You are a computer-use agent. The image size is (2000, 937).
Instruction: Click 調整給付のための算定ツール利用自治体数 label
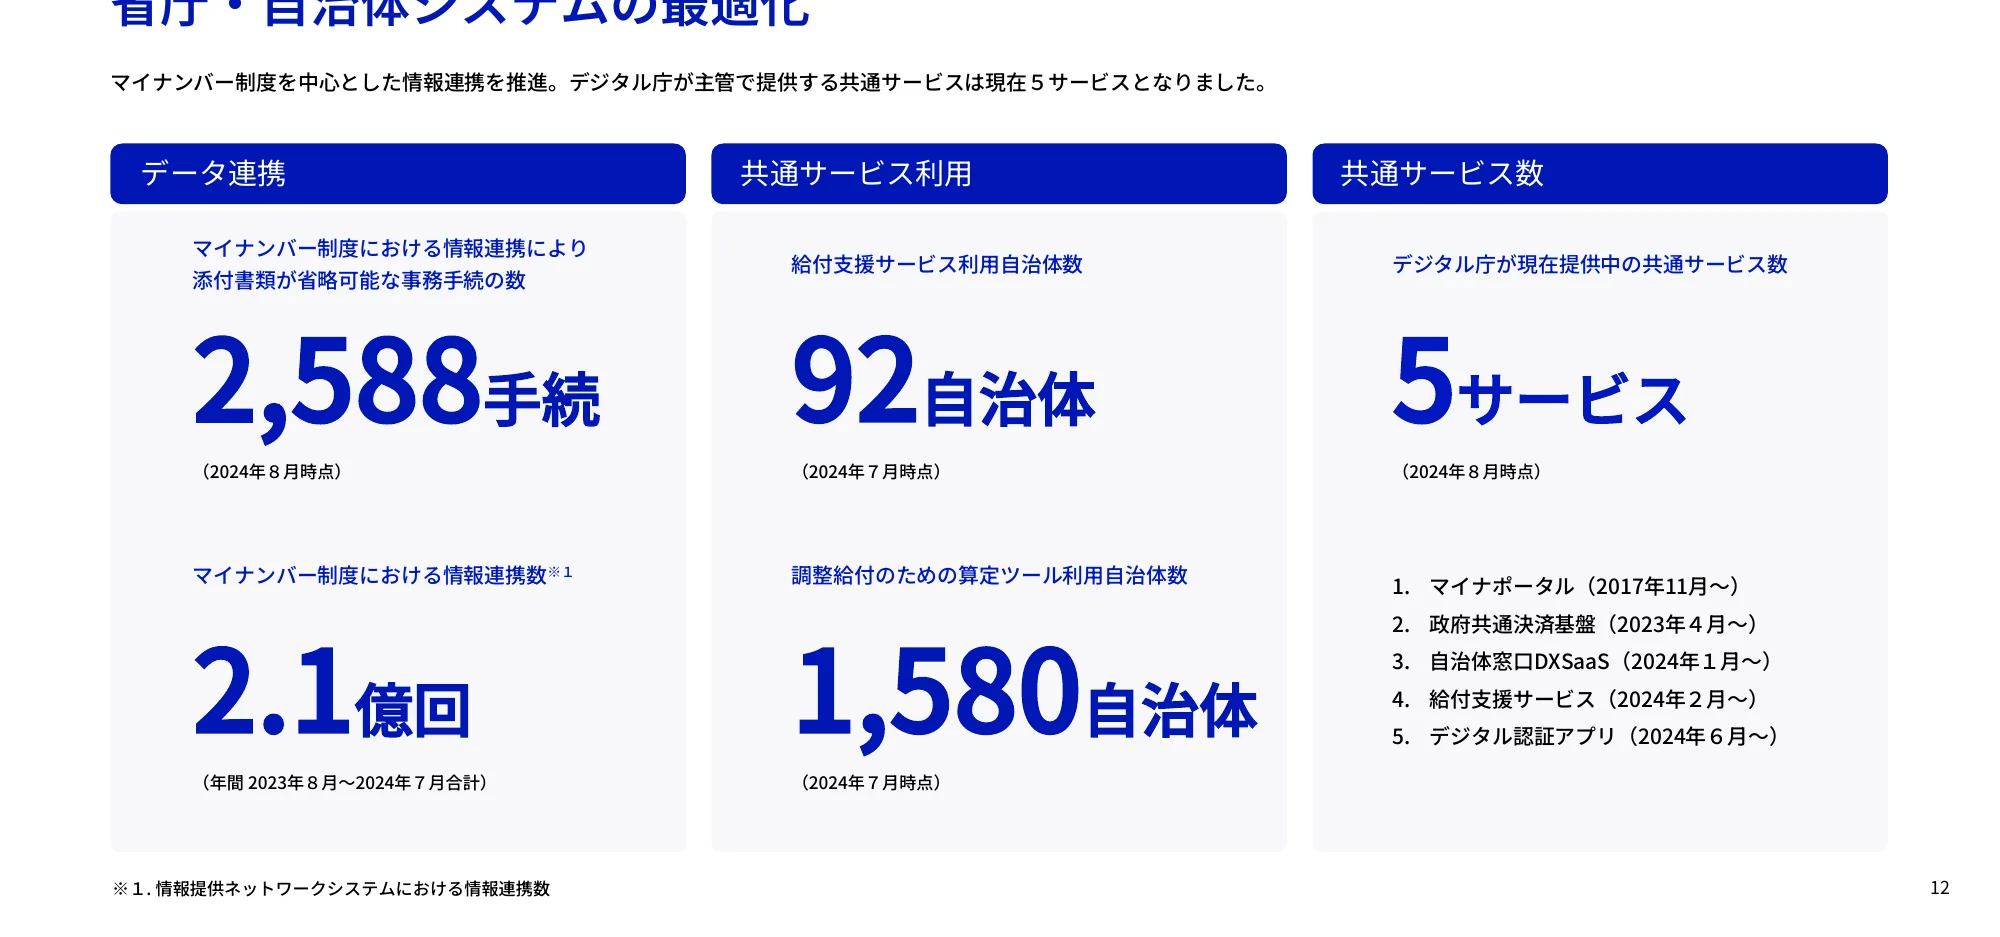989,575
